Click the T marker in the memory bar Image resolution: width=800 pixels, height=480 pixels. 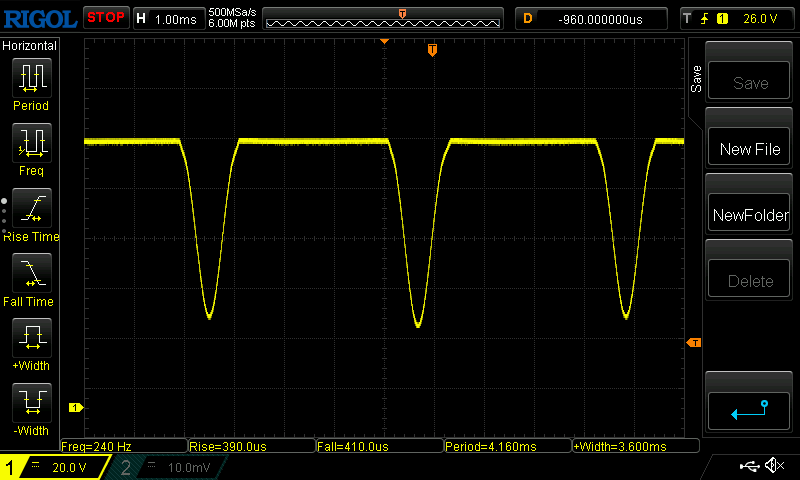402,14
